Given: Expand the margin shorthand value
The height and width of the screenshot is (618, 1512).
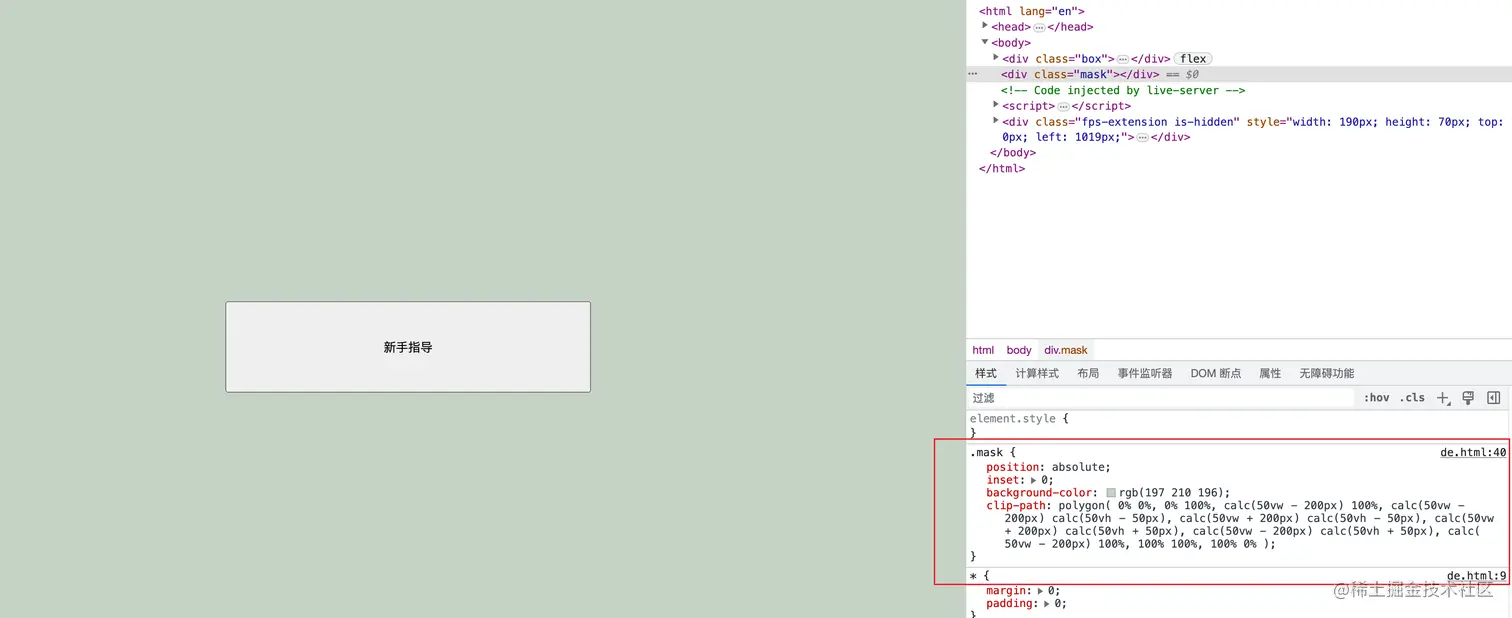Looking at the screenshot, I should 1039,591.
